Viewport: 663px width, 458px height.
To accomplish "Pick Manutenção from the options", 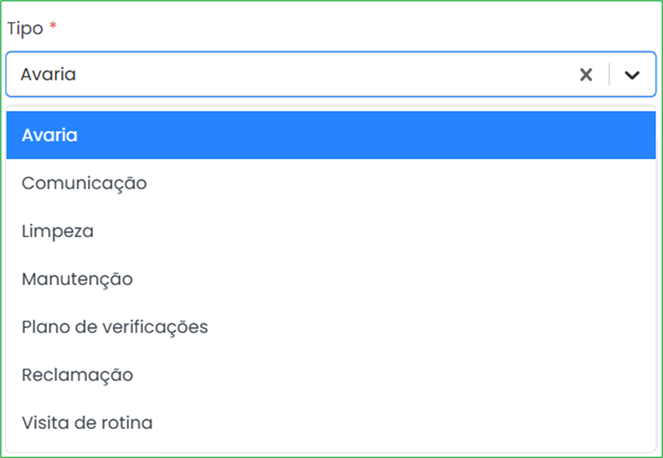I will [x=77, y=279].
